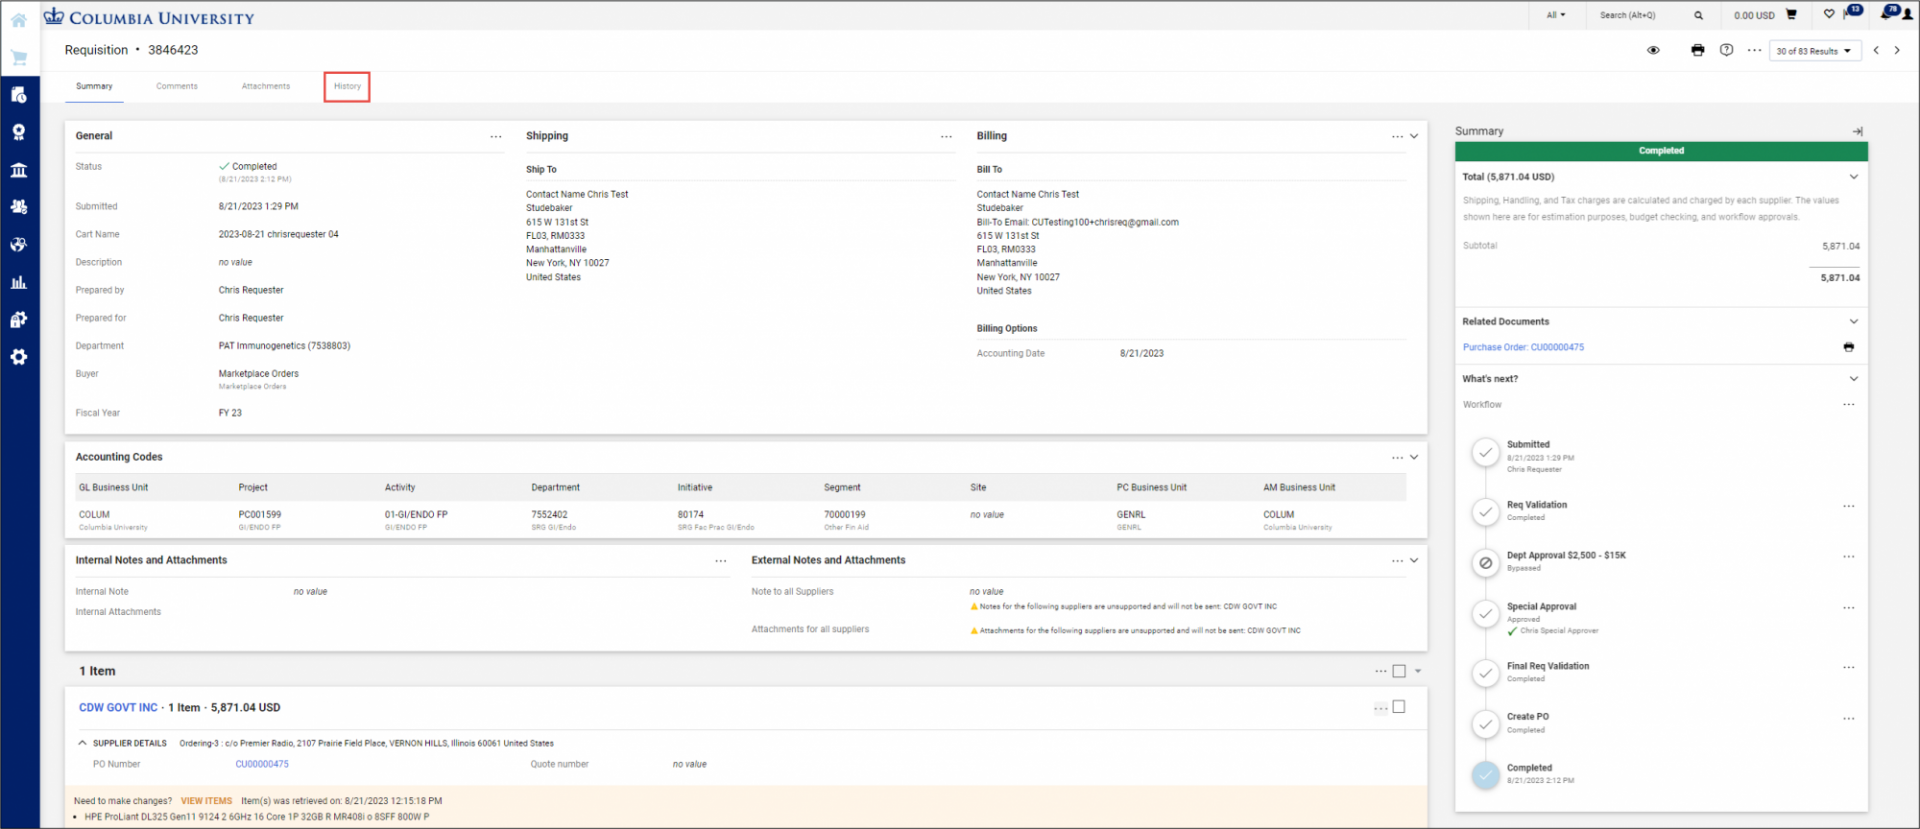
Task: Collapse the Accounting Codes chevron
Action: tap(1414, 457)
